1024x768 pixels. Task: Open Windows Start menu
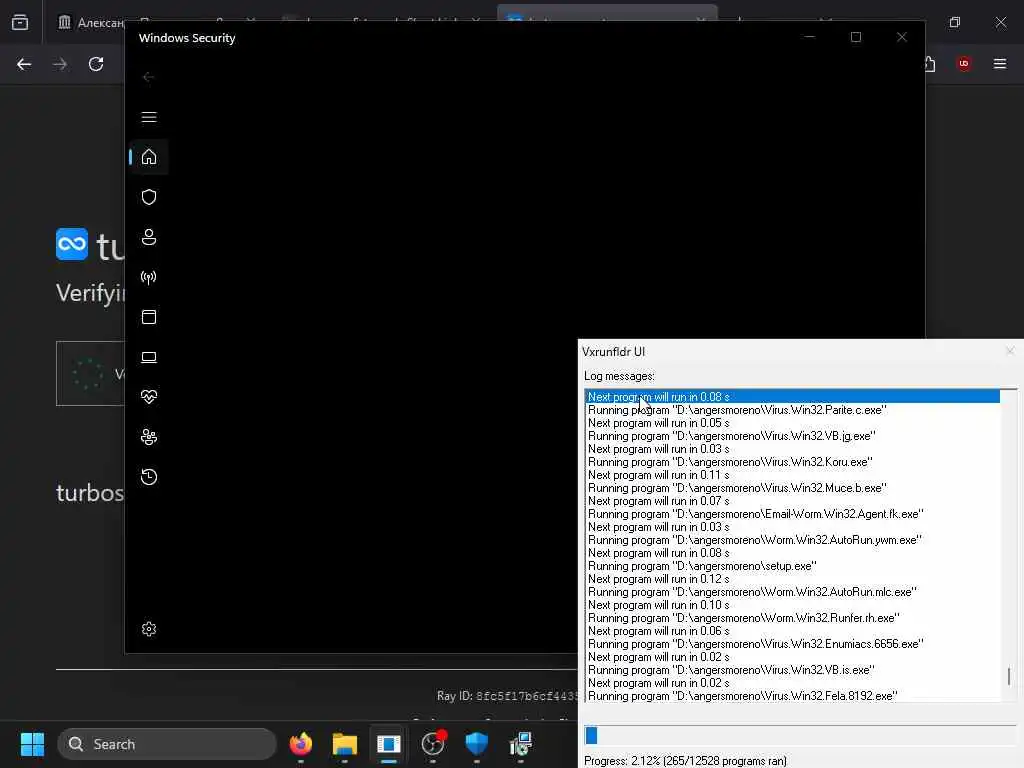pyautogui.click(x=32, y=744)
